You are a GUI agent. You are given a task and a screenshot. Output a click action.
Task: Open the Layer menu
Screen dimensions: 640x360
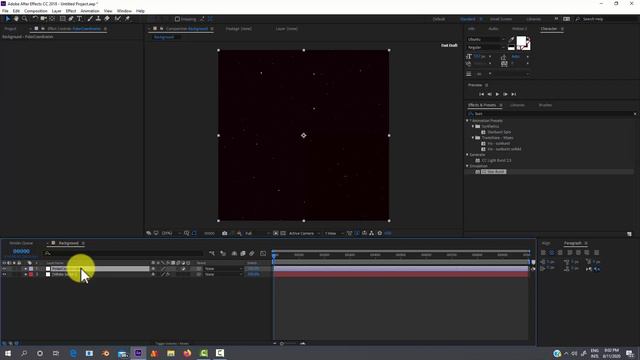[x=57, y=11]
